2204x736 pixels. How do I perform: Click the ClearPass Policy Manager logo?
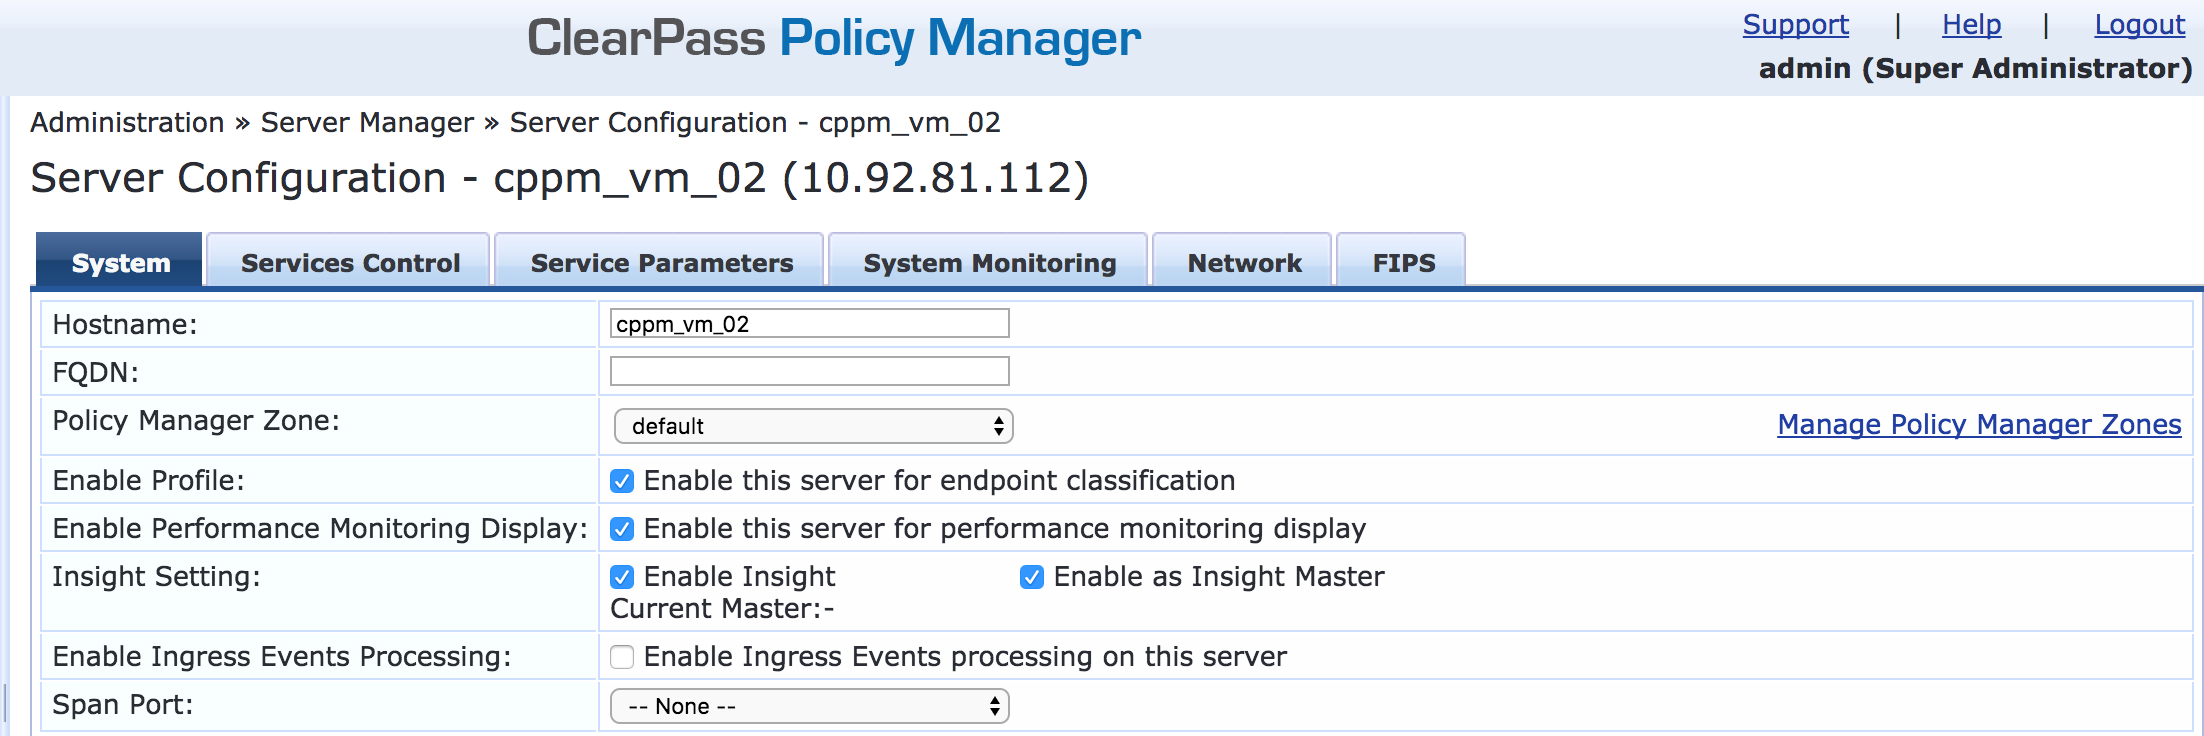[833, 38]
